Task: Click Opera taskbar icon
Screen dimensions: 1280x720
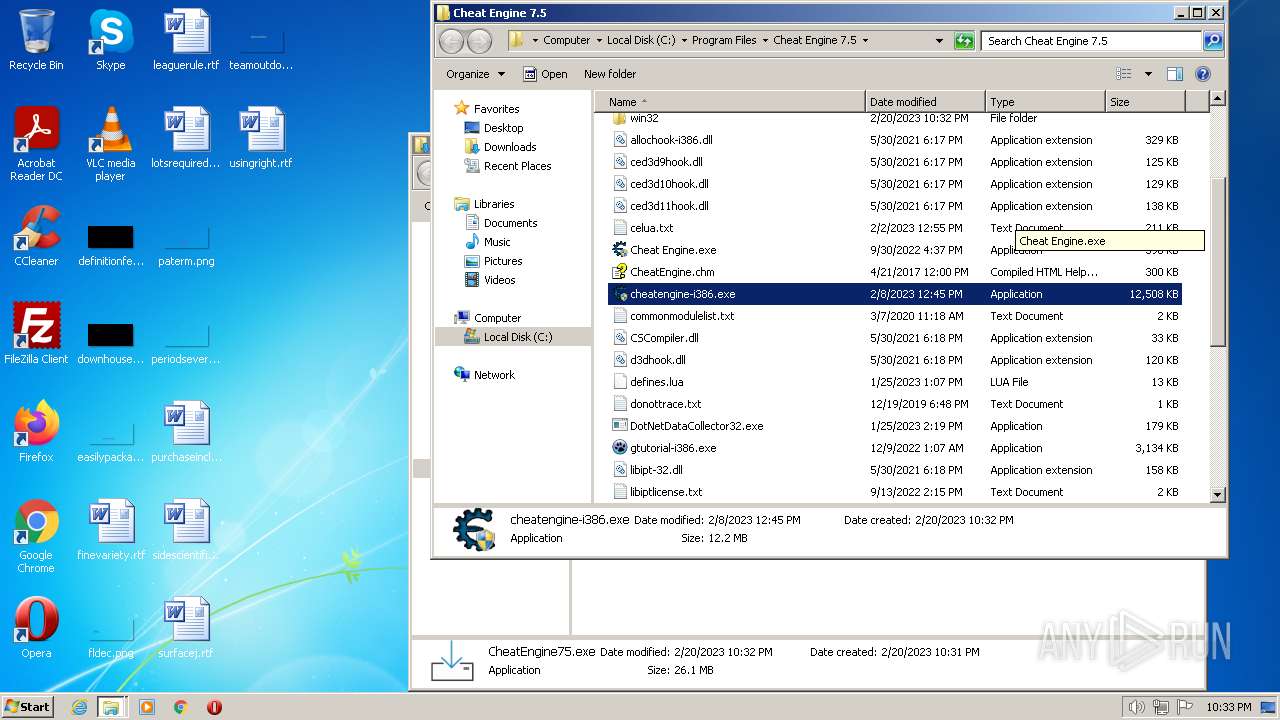Action: tap(214, 707)
